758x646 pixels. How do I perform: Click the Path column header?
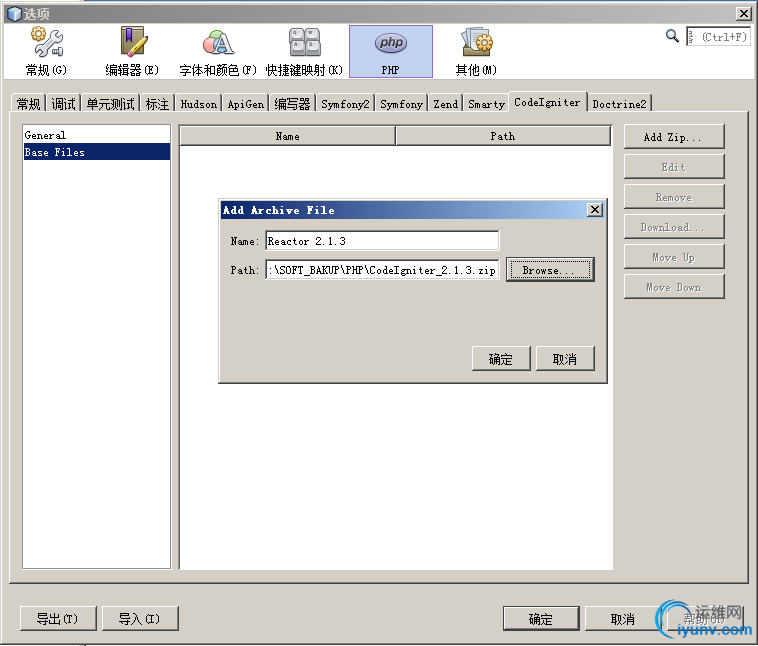click(x=503, y=136)
